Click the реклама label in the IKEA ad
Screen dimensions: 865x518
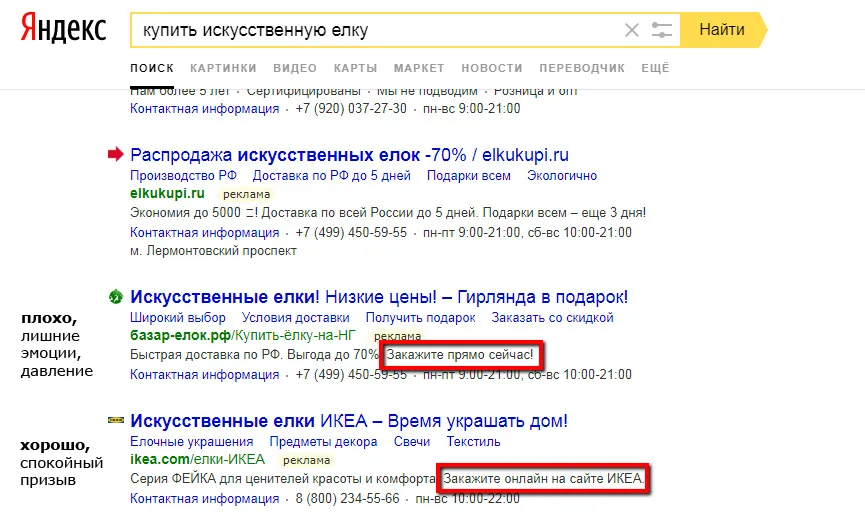306,460
